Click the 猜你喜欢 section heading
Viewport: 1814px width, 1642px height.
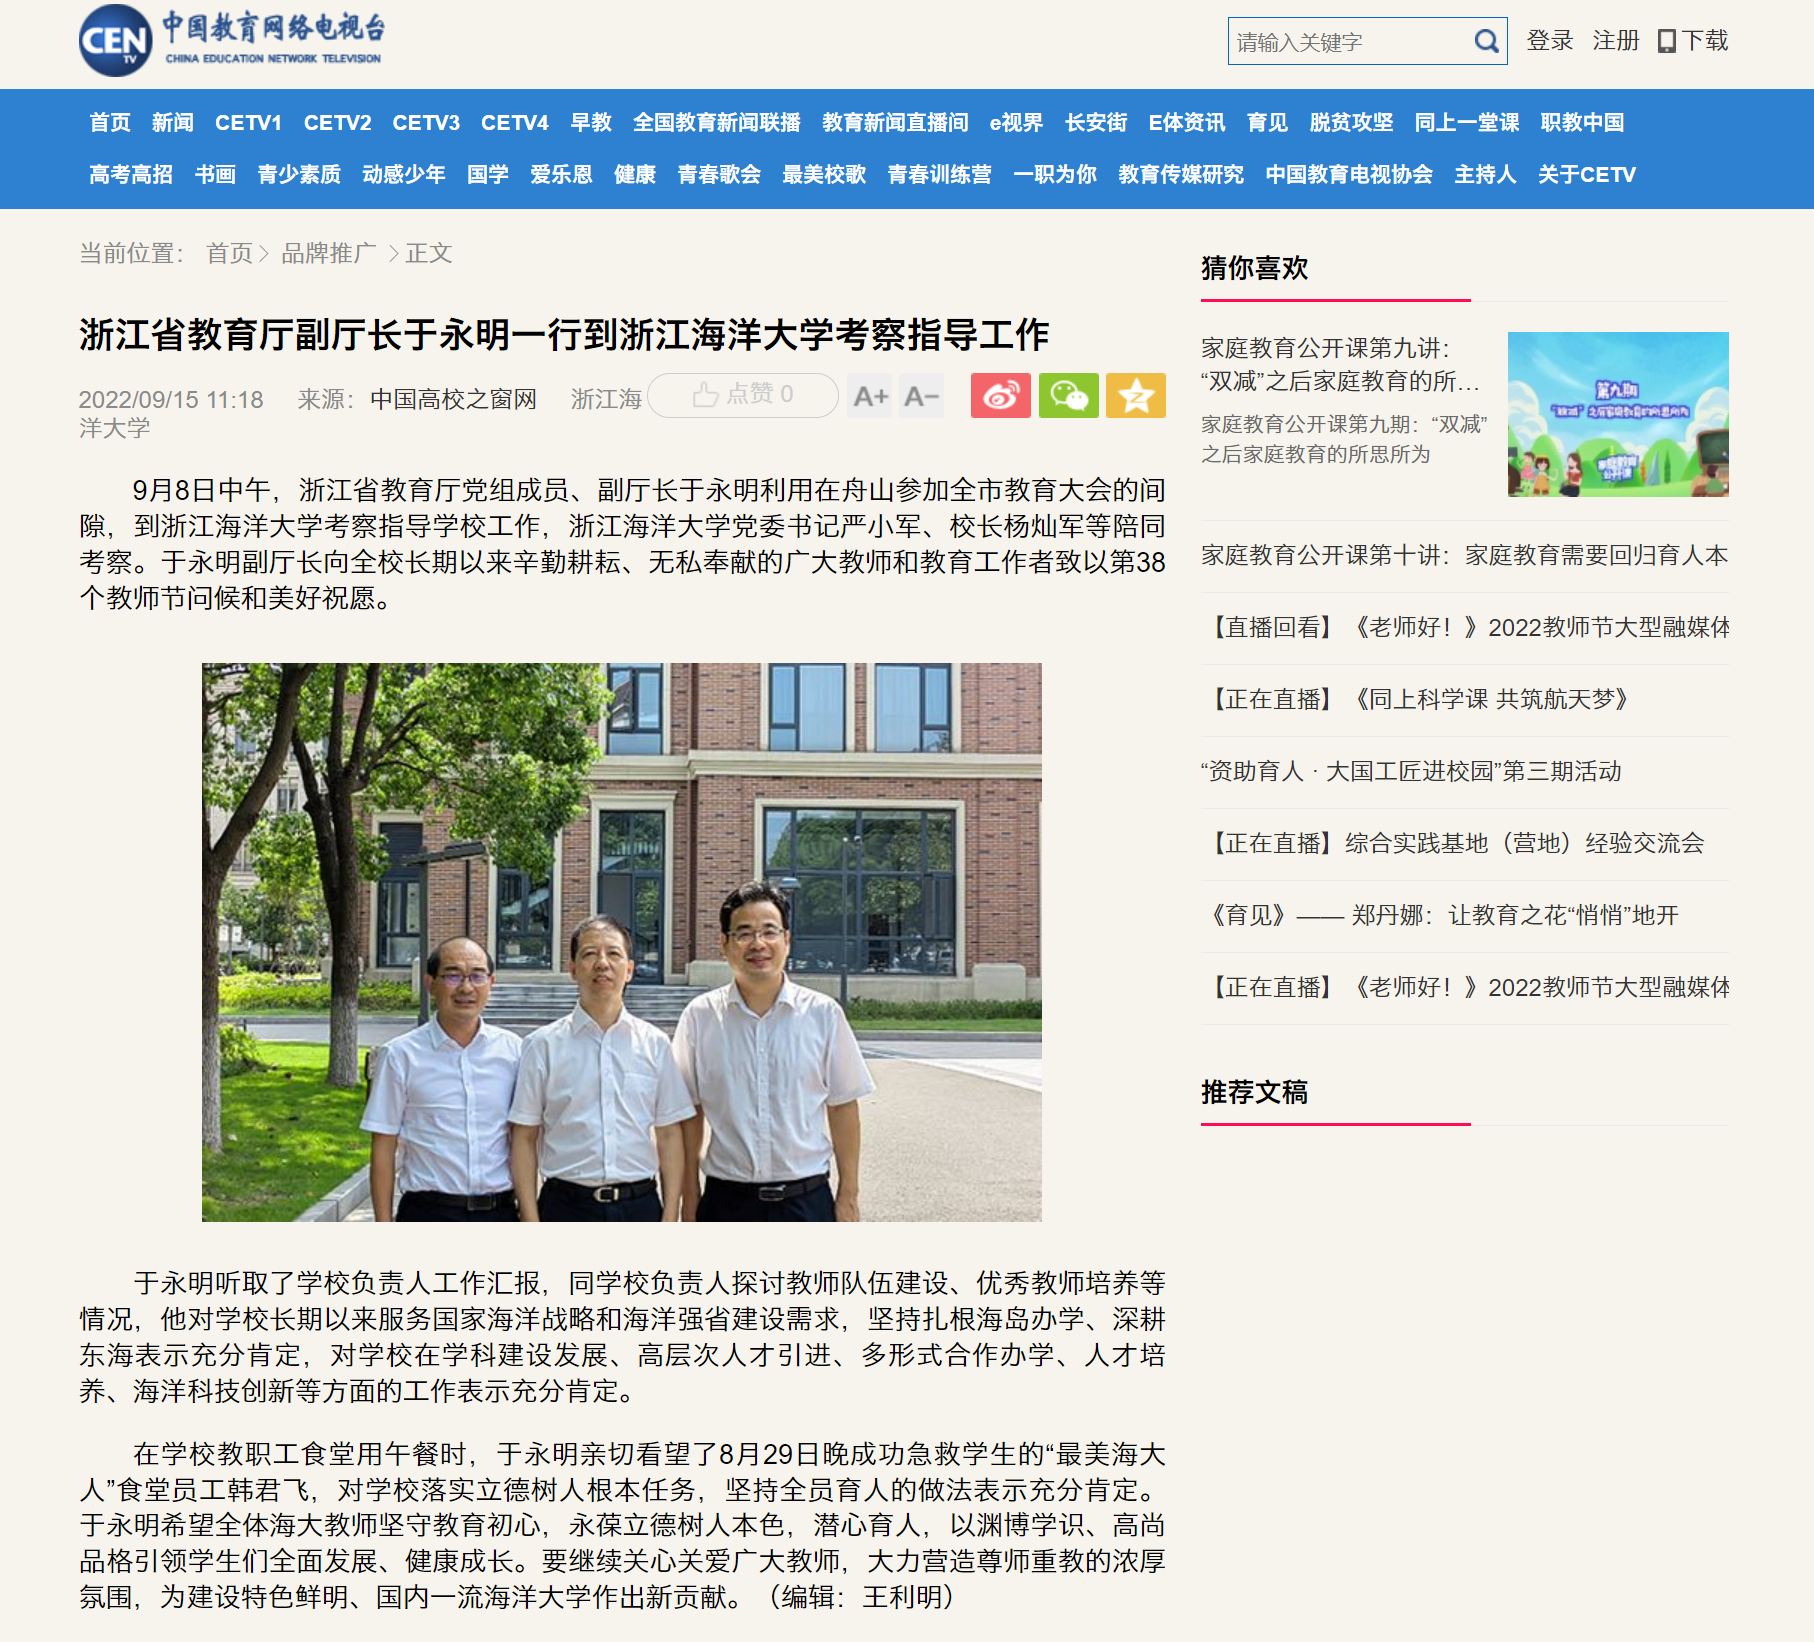coord(1255,268)
